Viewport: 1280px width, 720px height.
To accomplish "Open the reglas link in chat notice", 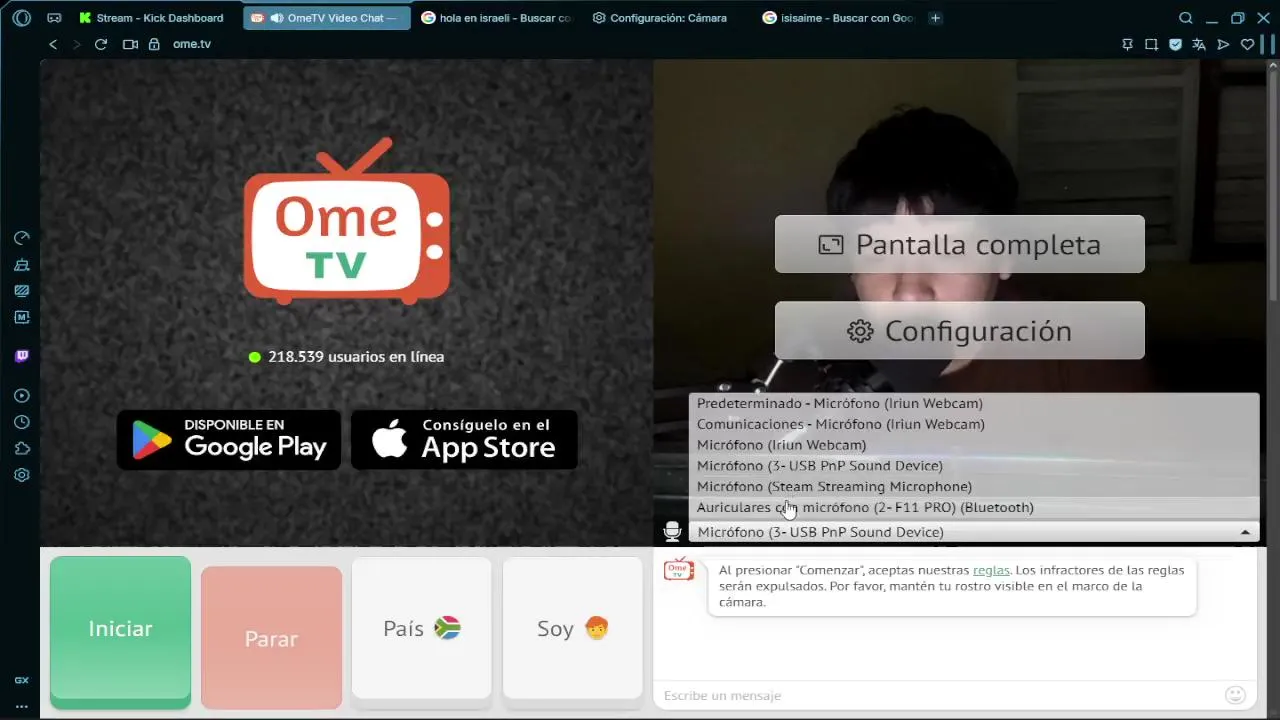I will click(991, 570).
